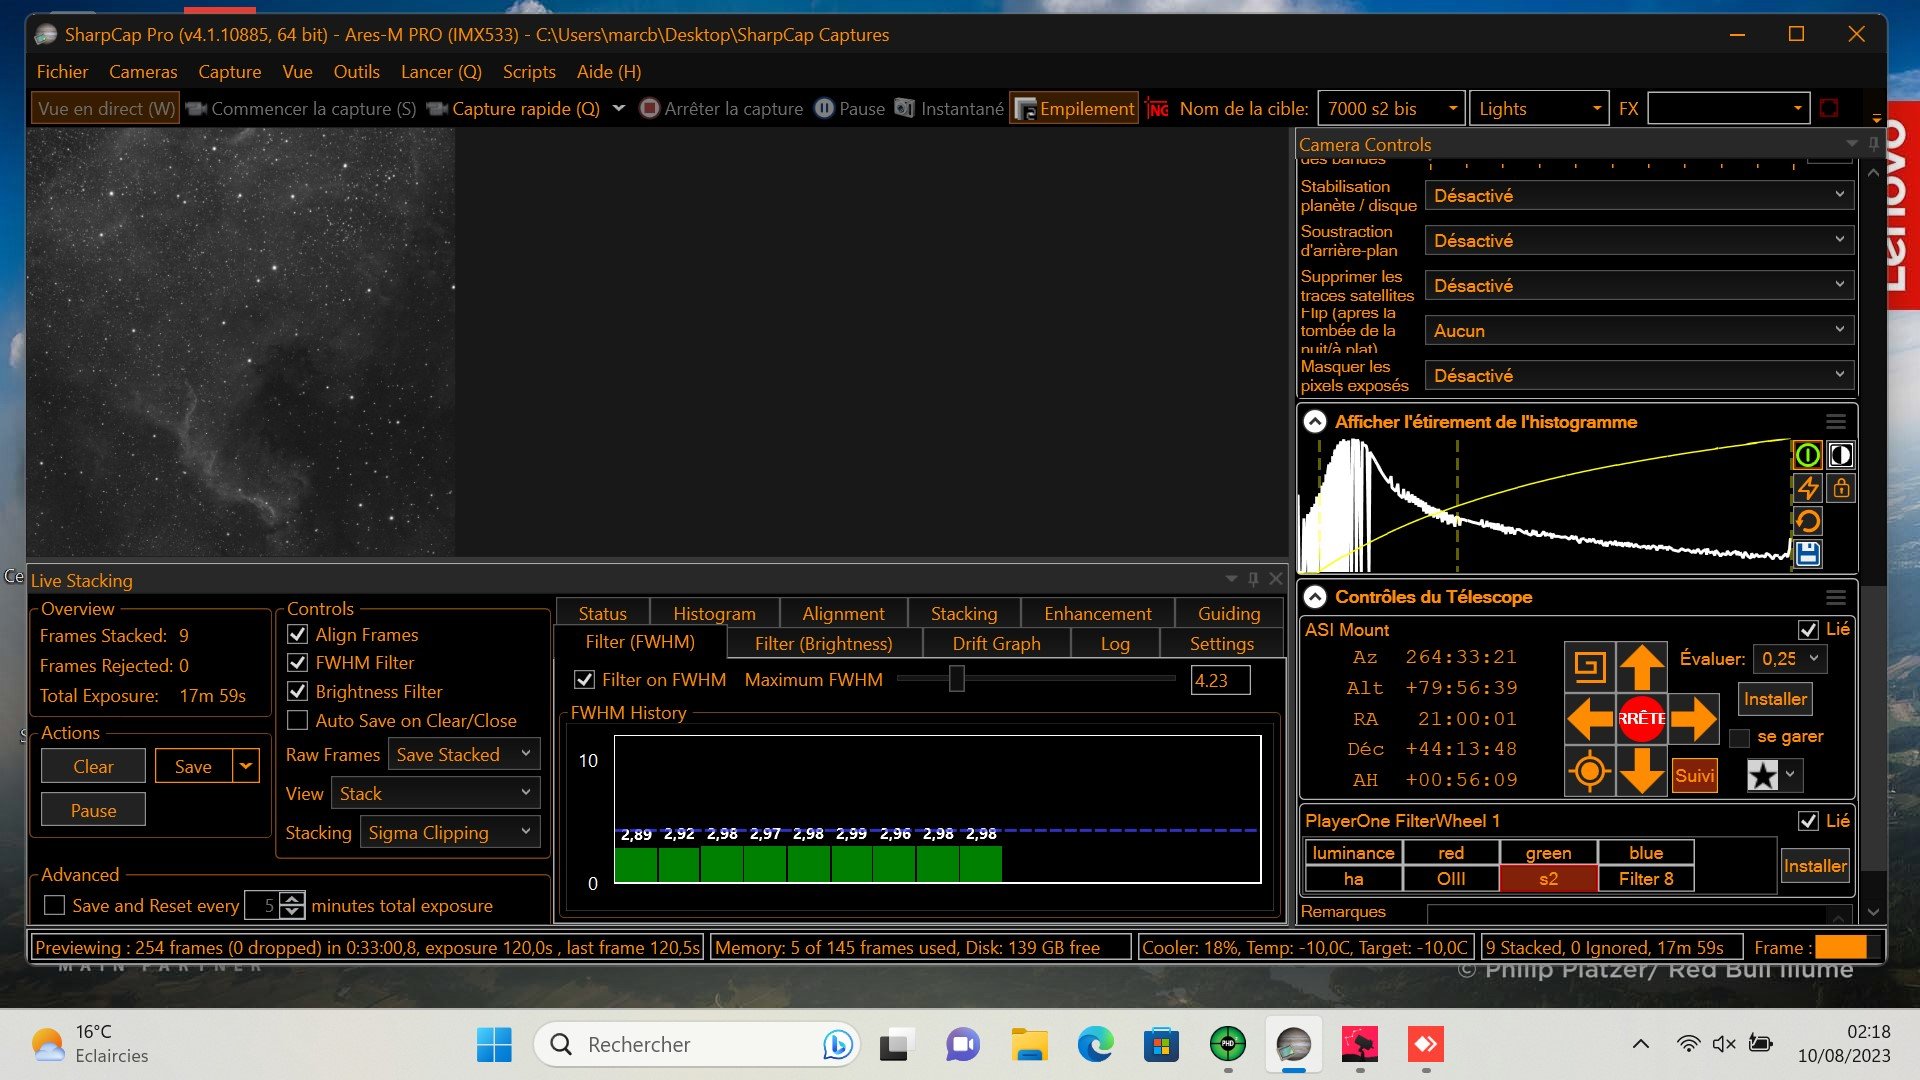Switch to the Histogram tab
This screenshot has height=1080, width=1920.
point(714,614)
